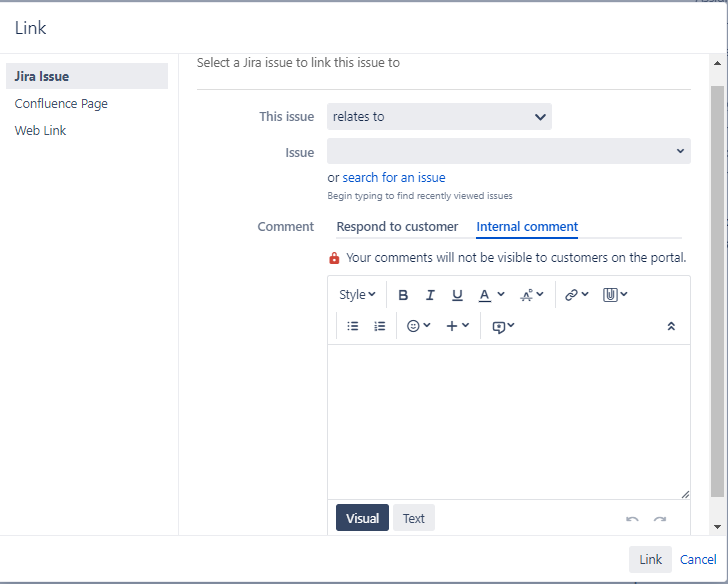728x584 pixels.
Task: Click the dialog scrollbar up arrow
Action: pos(717,63)
